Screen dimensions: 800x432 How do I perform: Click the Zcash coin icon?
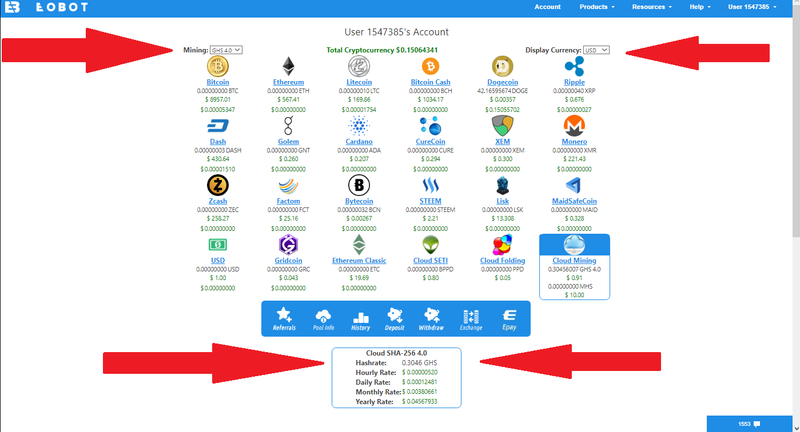coord(218,185)
